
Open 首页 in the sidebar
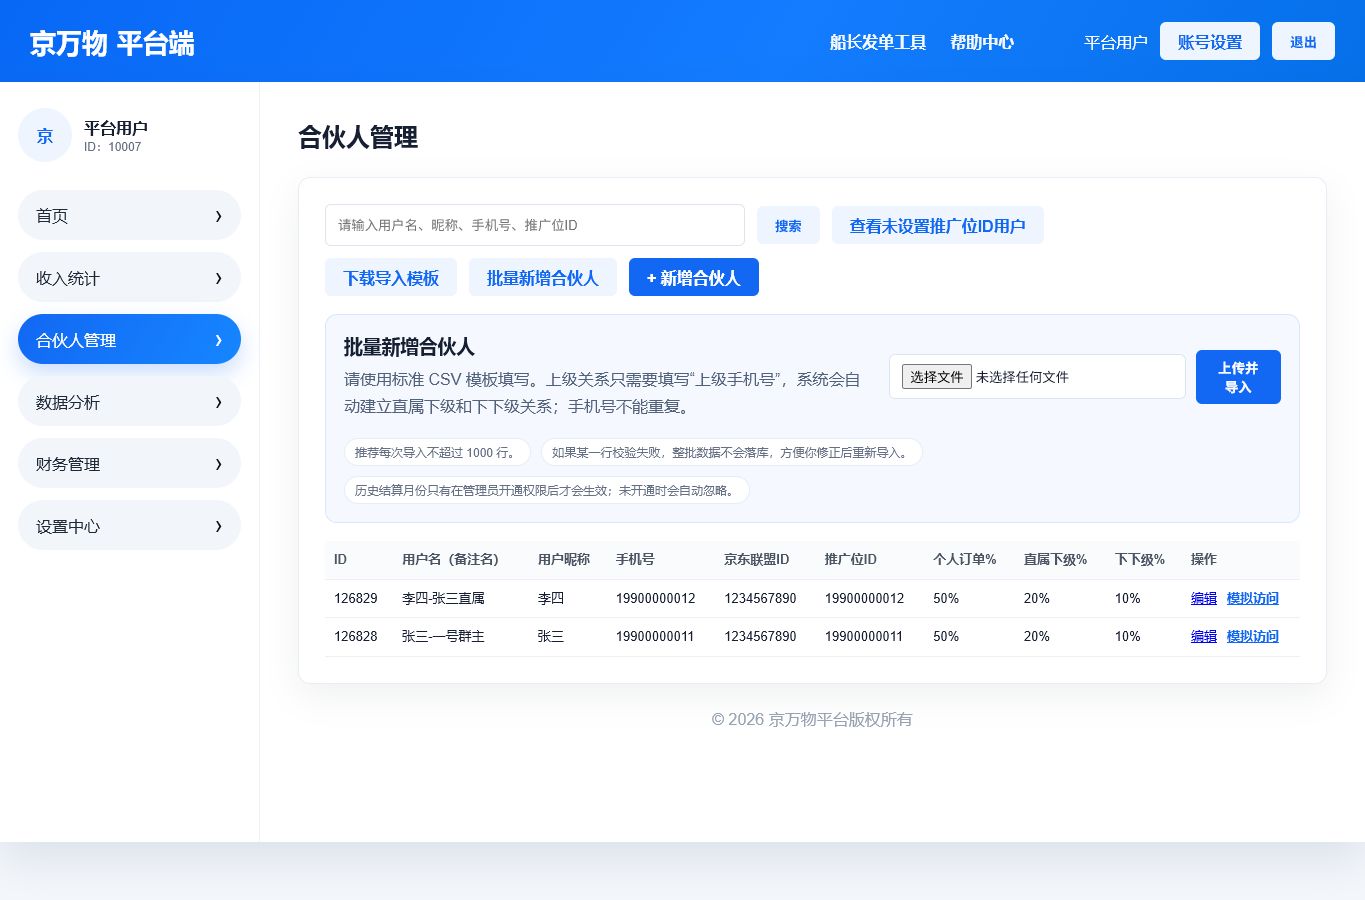129,216
